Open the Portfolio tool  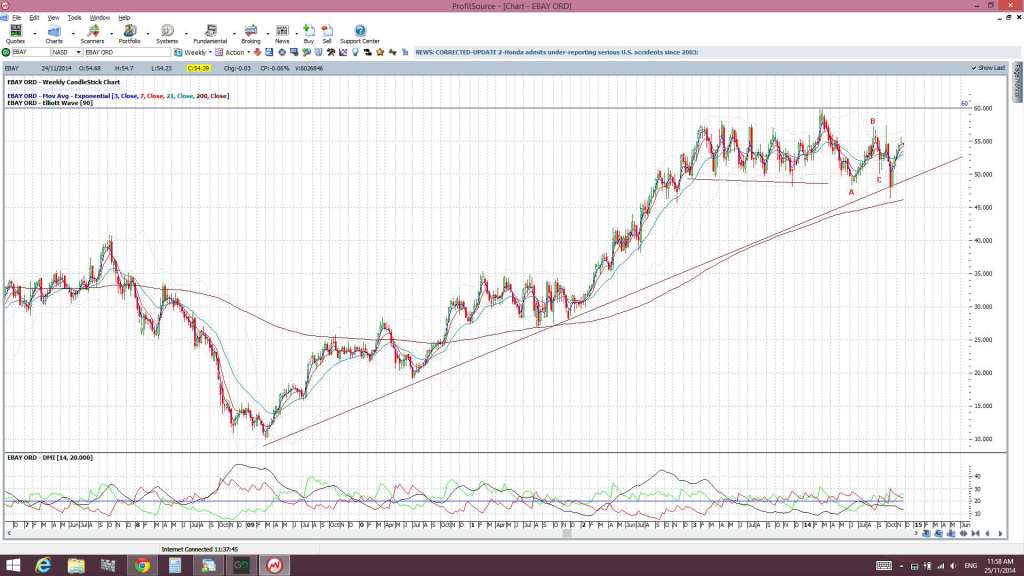coord(129,34)
